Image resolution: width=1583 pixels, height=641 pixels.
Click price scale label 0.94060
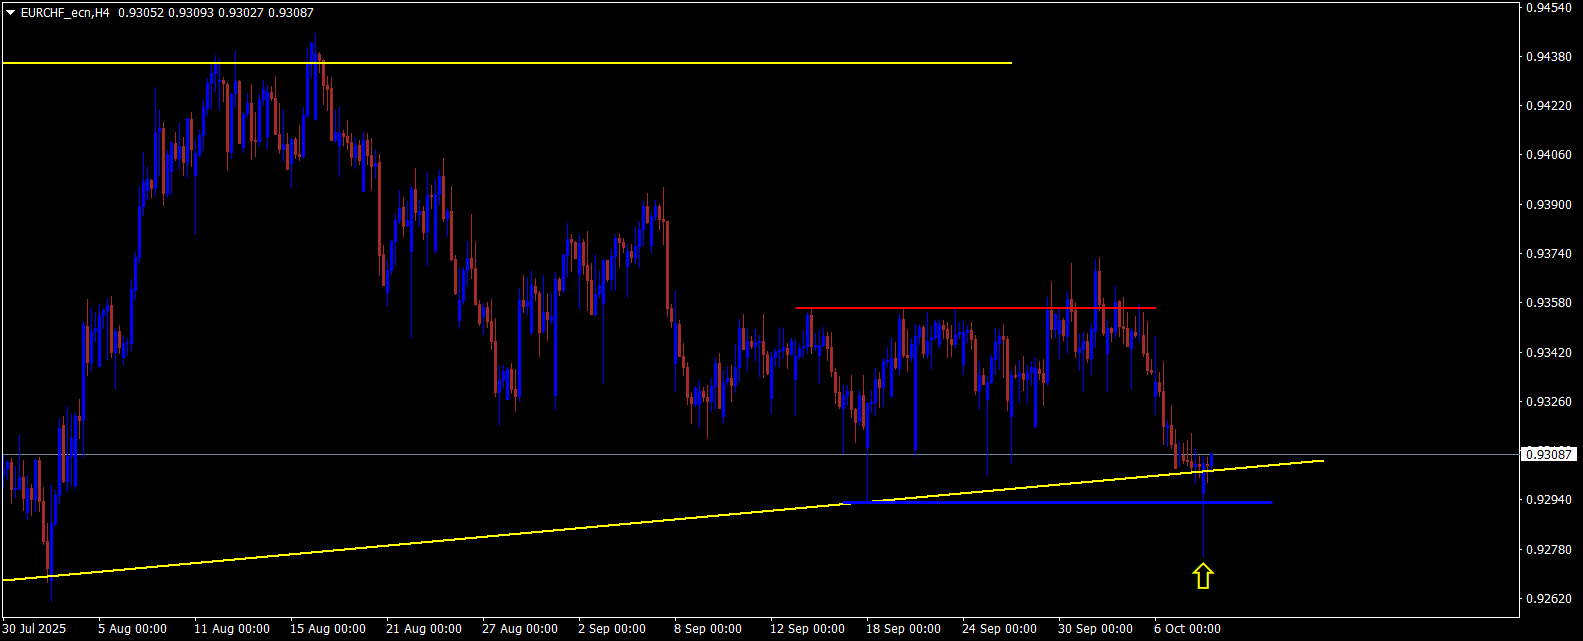(1547, 155)
